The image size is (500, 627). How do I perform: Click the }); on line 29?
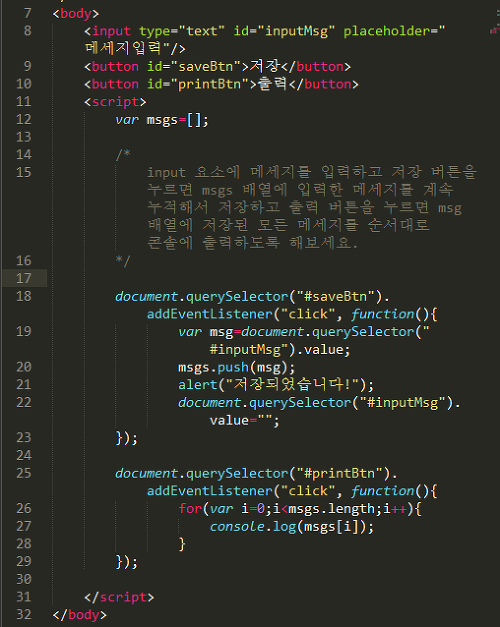[x=127, y=562]
